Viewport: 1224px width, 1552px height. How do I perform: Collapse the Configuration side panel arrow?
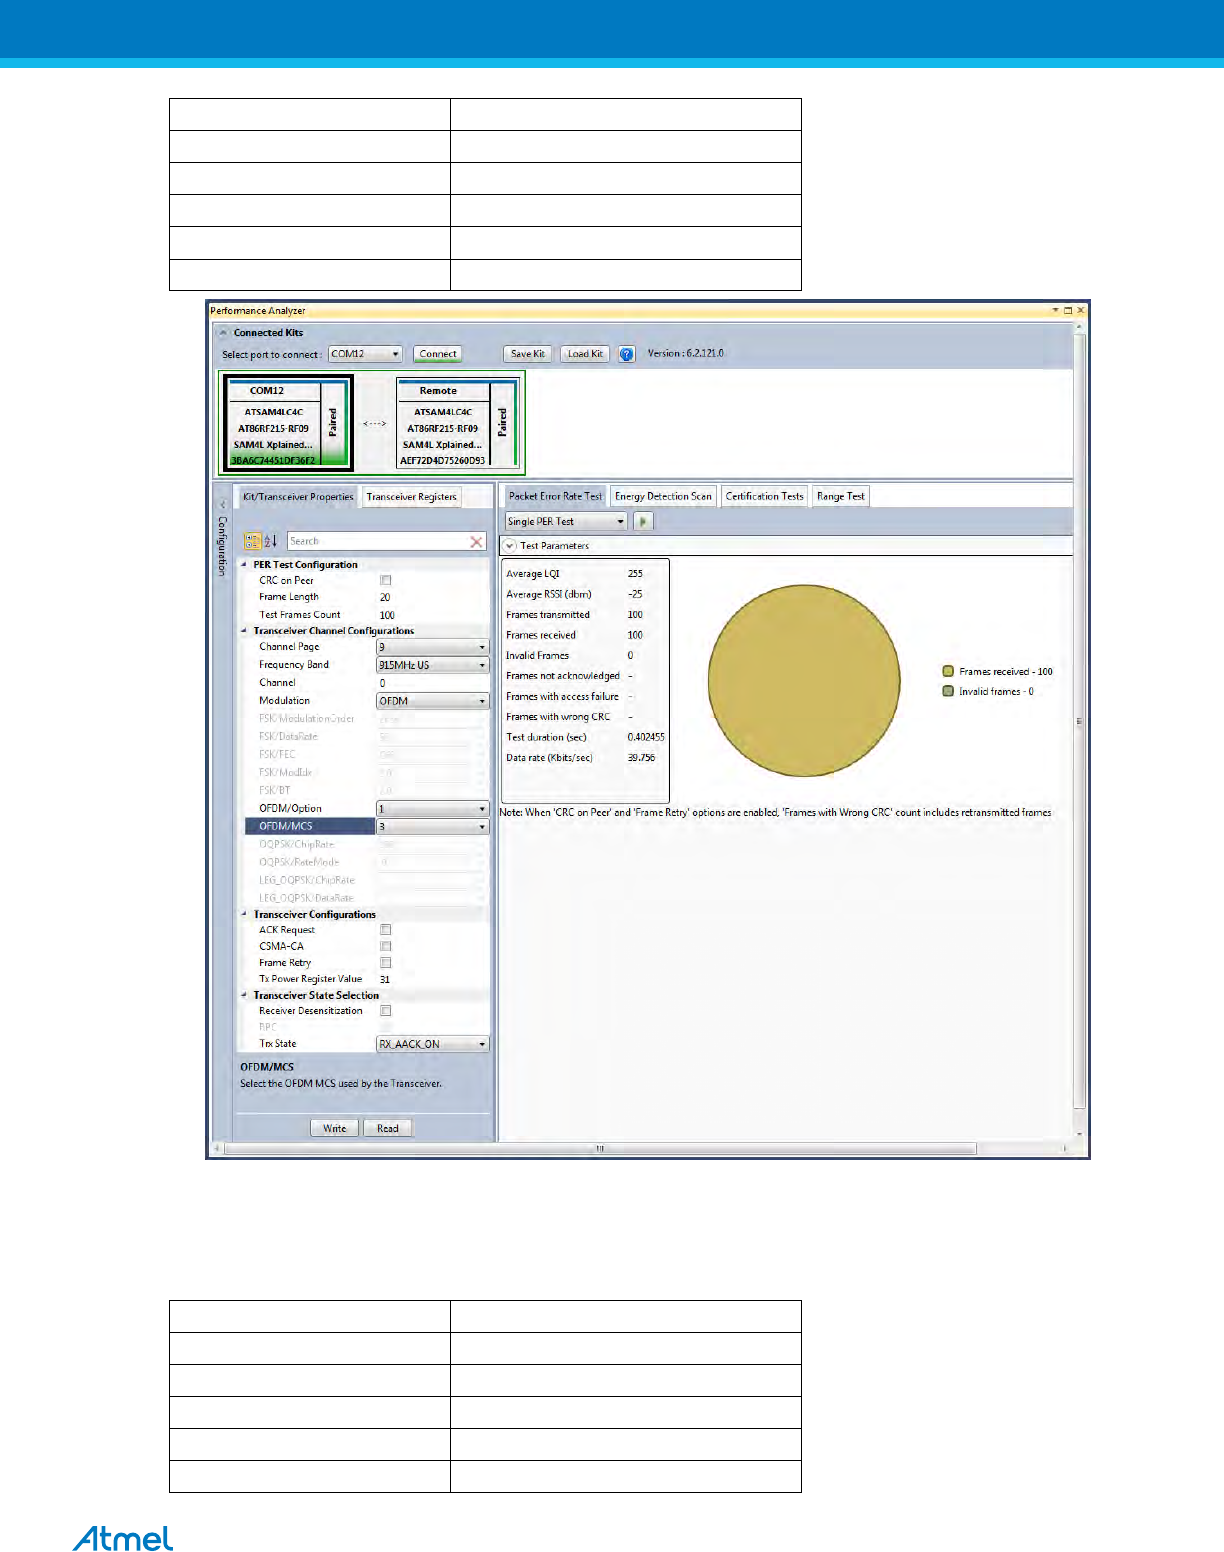tap(223, 505)
